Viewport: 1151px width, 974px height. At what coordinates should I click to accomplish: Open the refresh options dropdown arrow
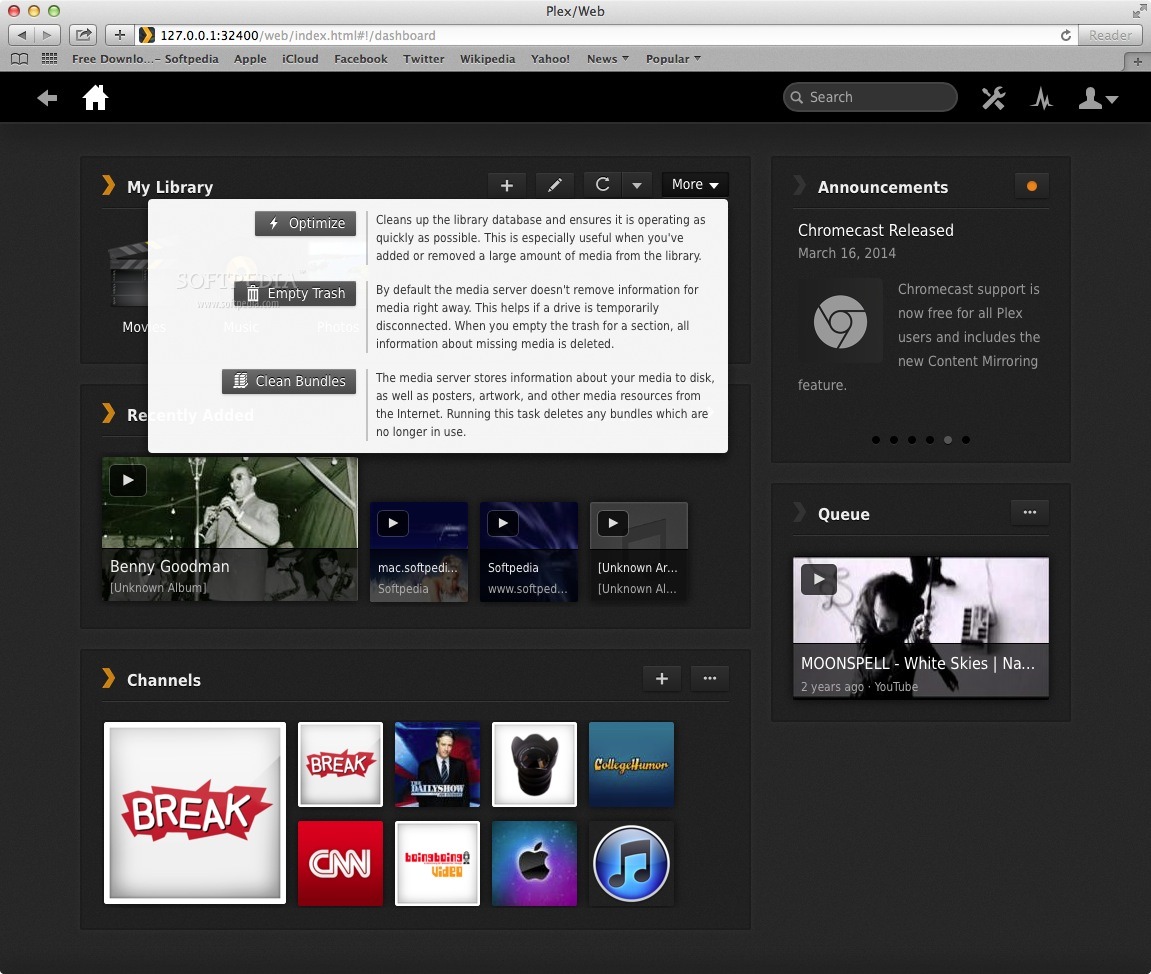pyautogui.click(x=637, y=185)
